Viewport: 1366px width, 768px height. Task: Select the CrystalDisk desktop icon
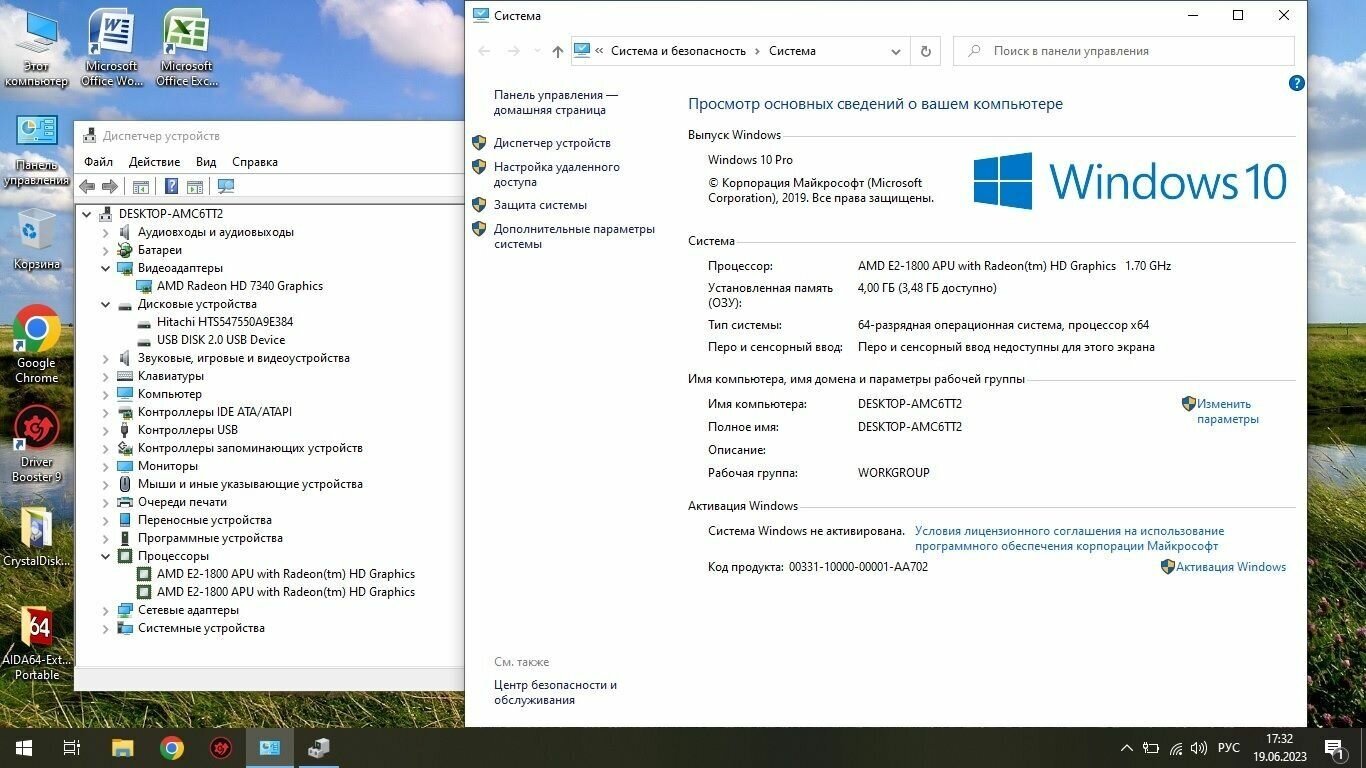[36, 537]
